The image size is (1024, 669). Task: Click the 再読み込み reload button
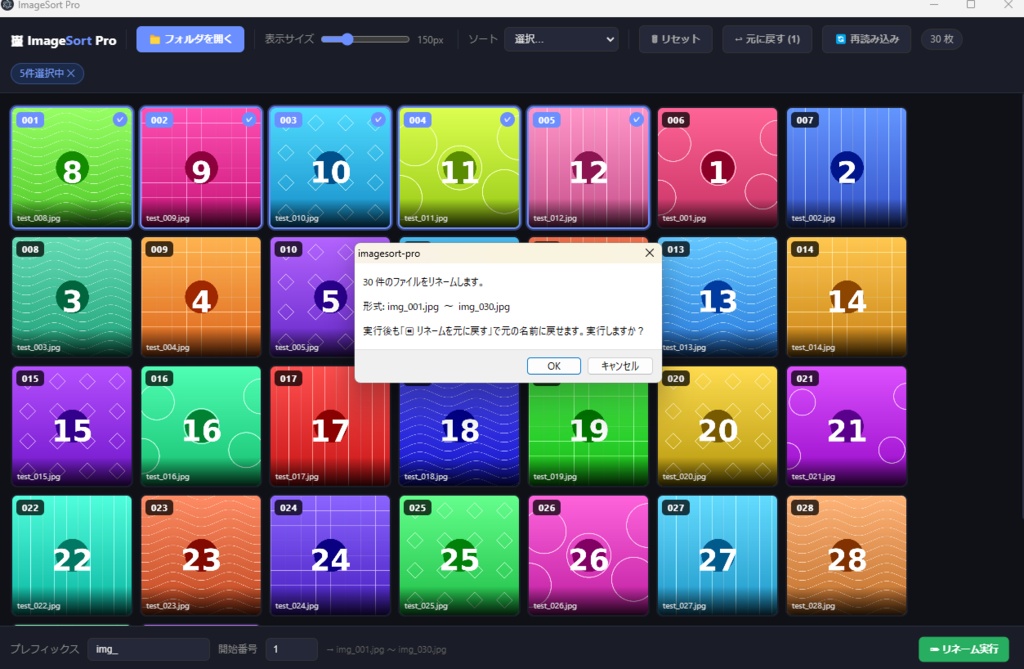coord(867,39)
